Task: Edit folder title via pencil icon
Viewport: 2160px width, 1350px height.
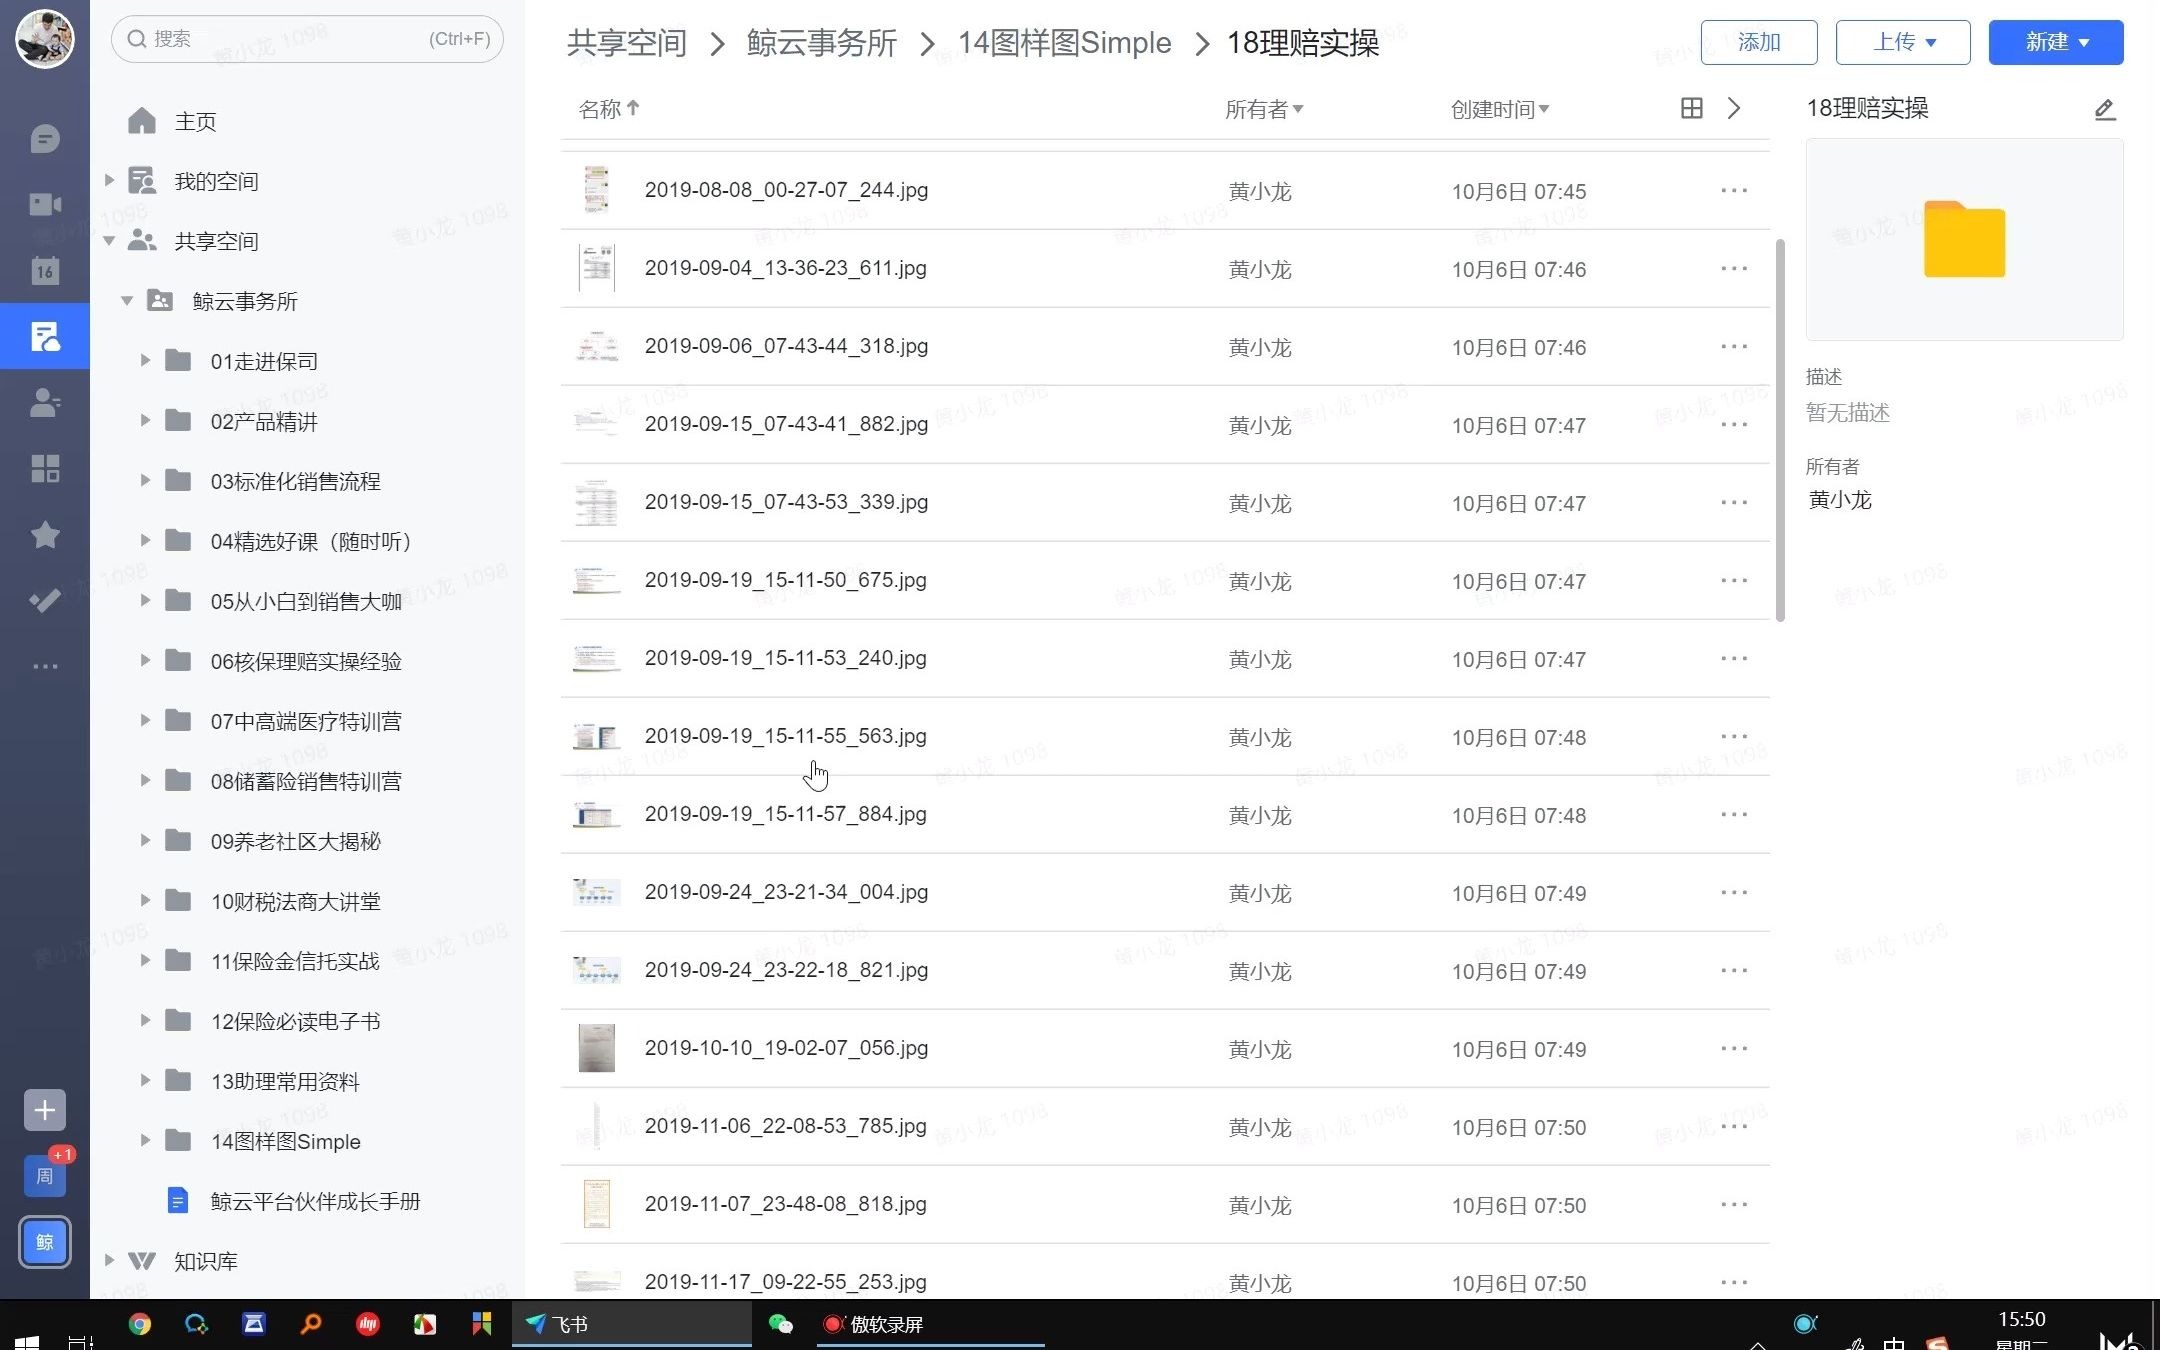Action: point(2104,109)
